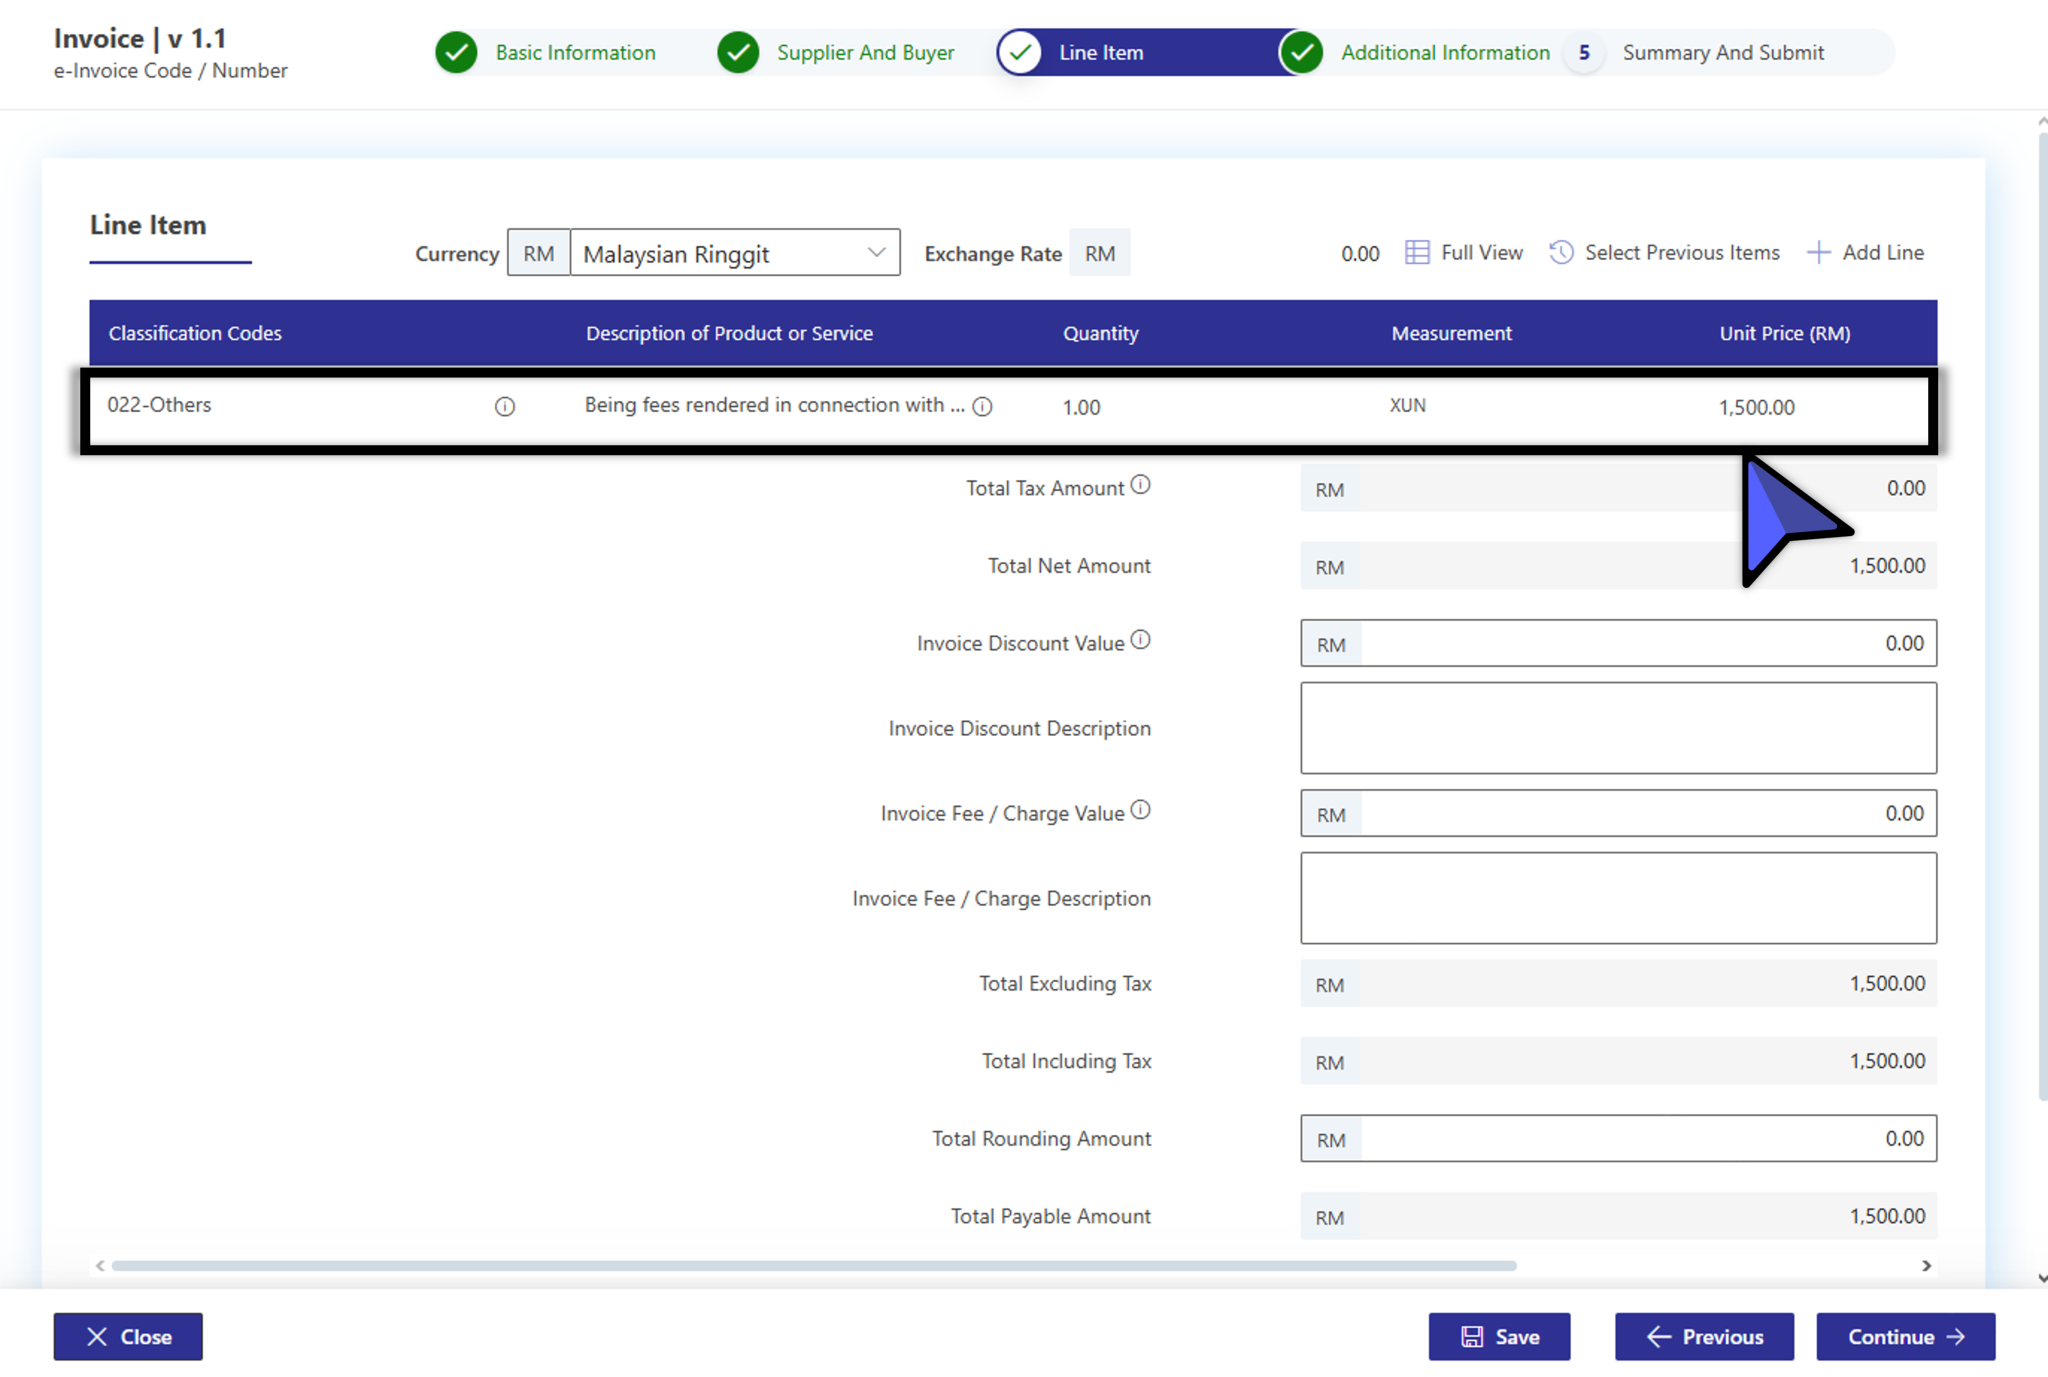The image size is (2048, 1377).
Task: View details of the product description info icon
Action: click(983, 406)
